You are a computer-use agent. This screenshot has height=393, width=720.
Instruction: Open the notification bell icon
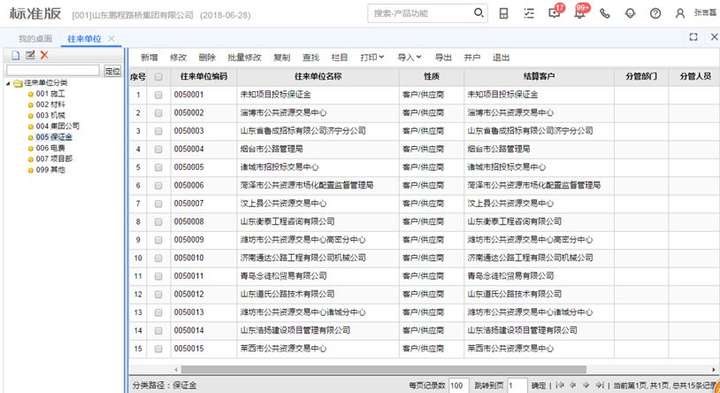[x=580, y=13]
